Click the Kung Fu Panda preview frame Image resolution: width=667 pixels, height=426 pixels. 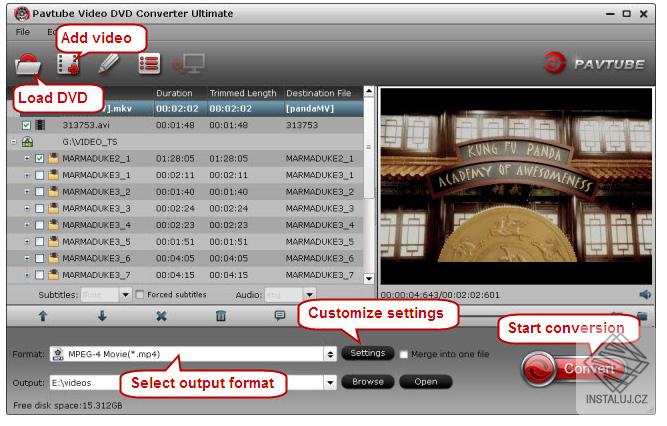516,186
